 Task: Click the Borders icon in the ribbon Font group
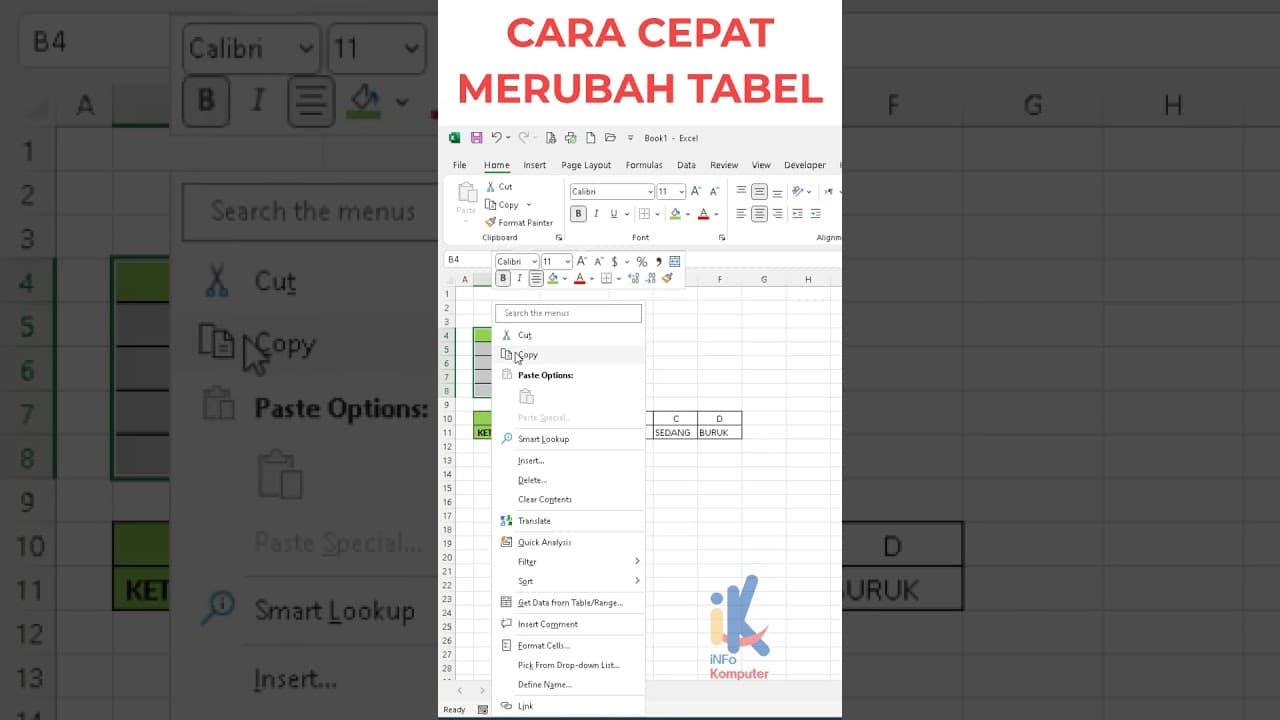644,214
